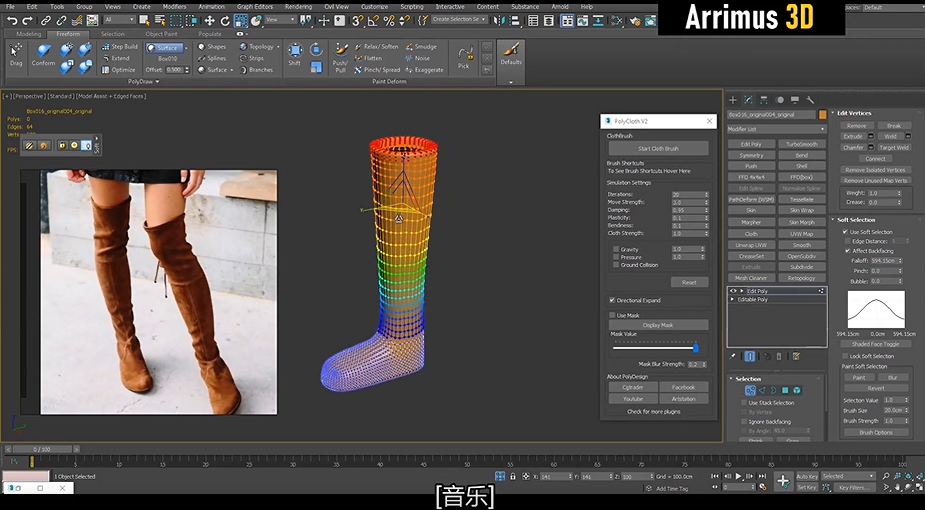Open the Hierarchy tab in command panel
This screenshot has width=925, height=510.
764,100
